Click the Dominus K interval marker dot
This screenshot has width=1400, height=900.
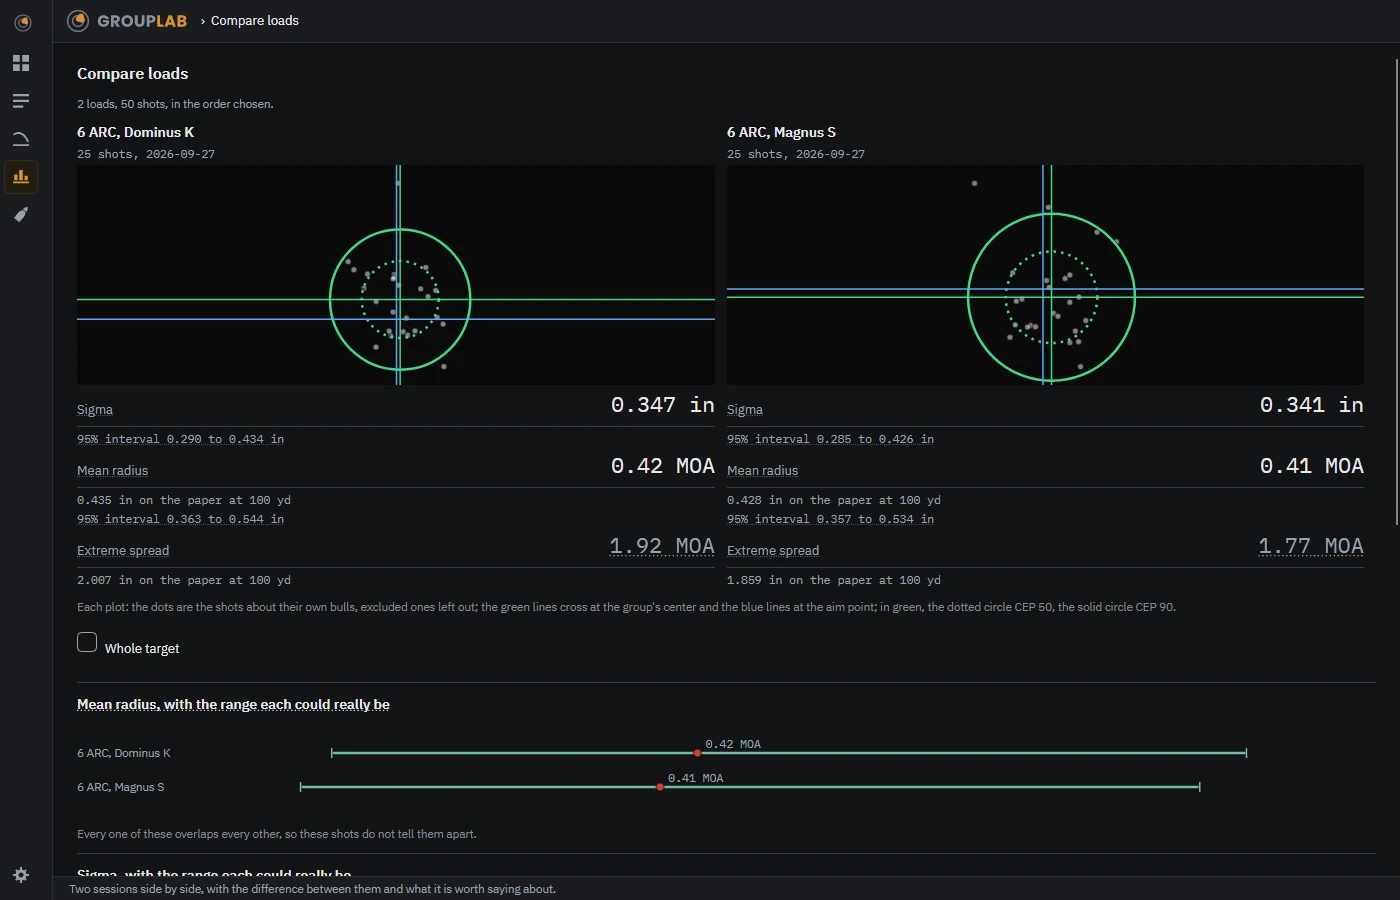(697, 753)
